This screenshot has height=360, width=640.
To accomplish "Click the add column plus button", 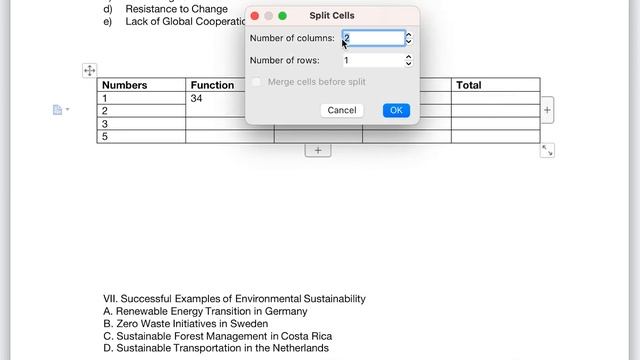I will 547,110.
